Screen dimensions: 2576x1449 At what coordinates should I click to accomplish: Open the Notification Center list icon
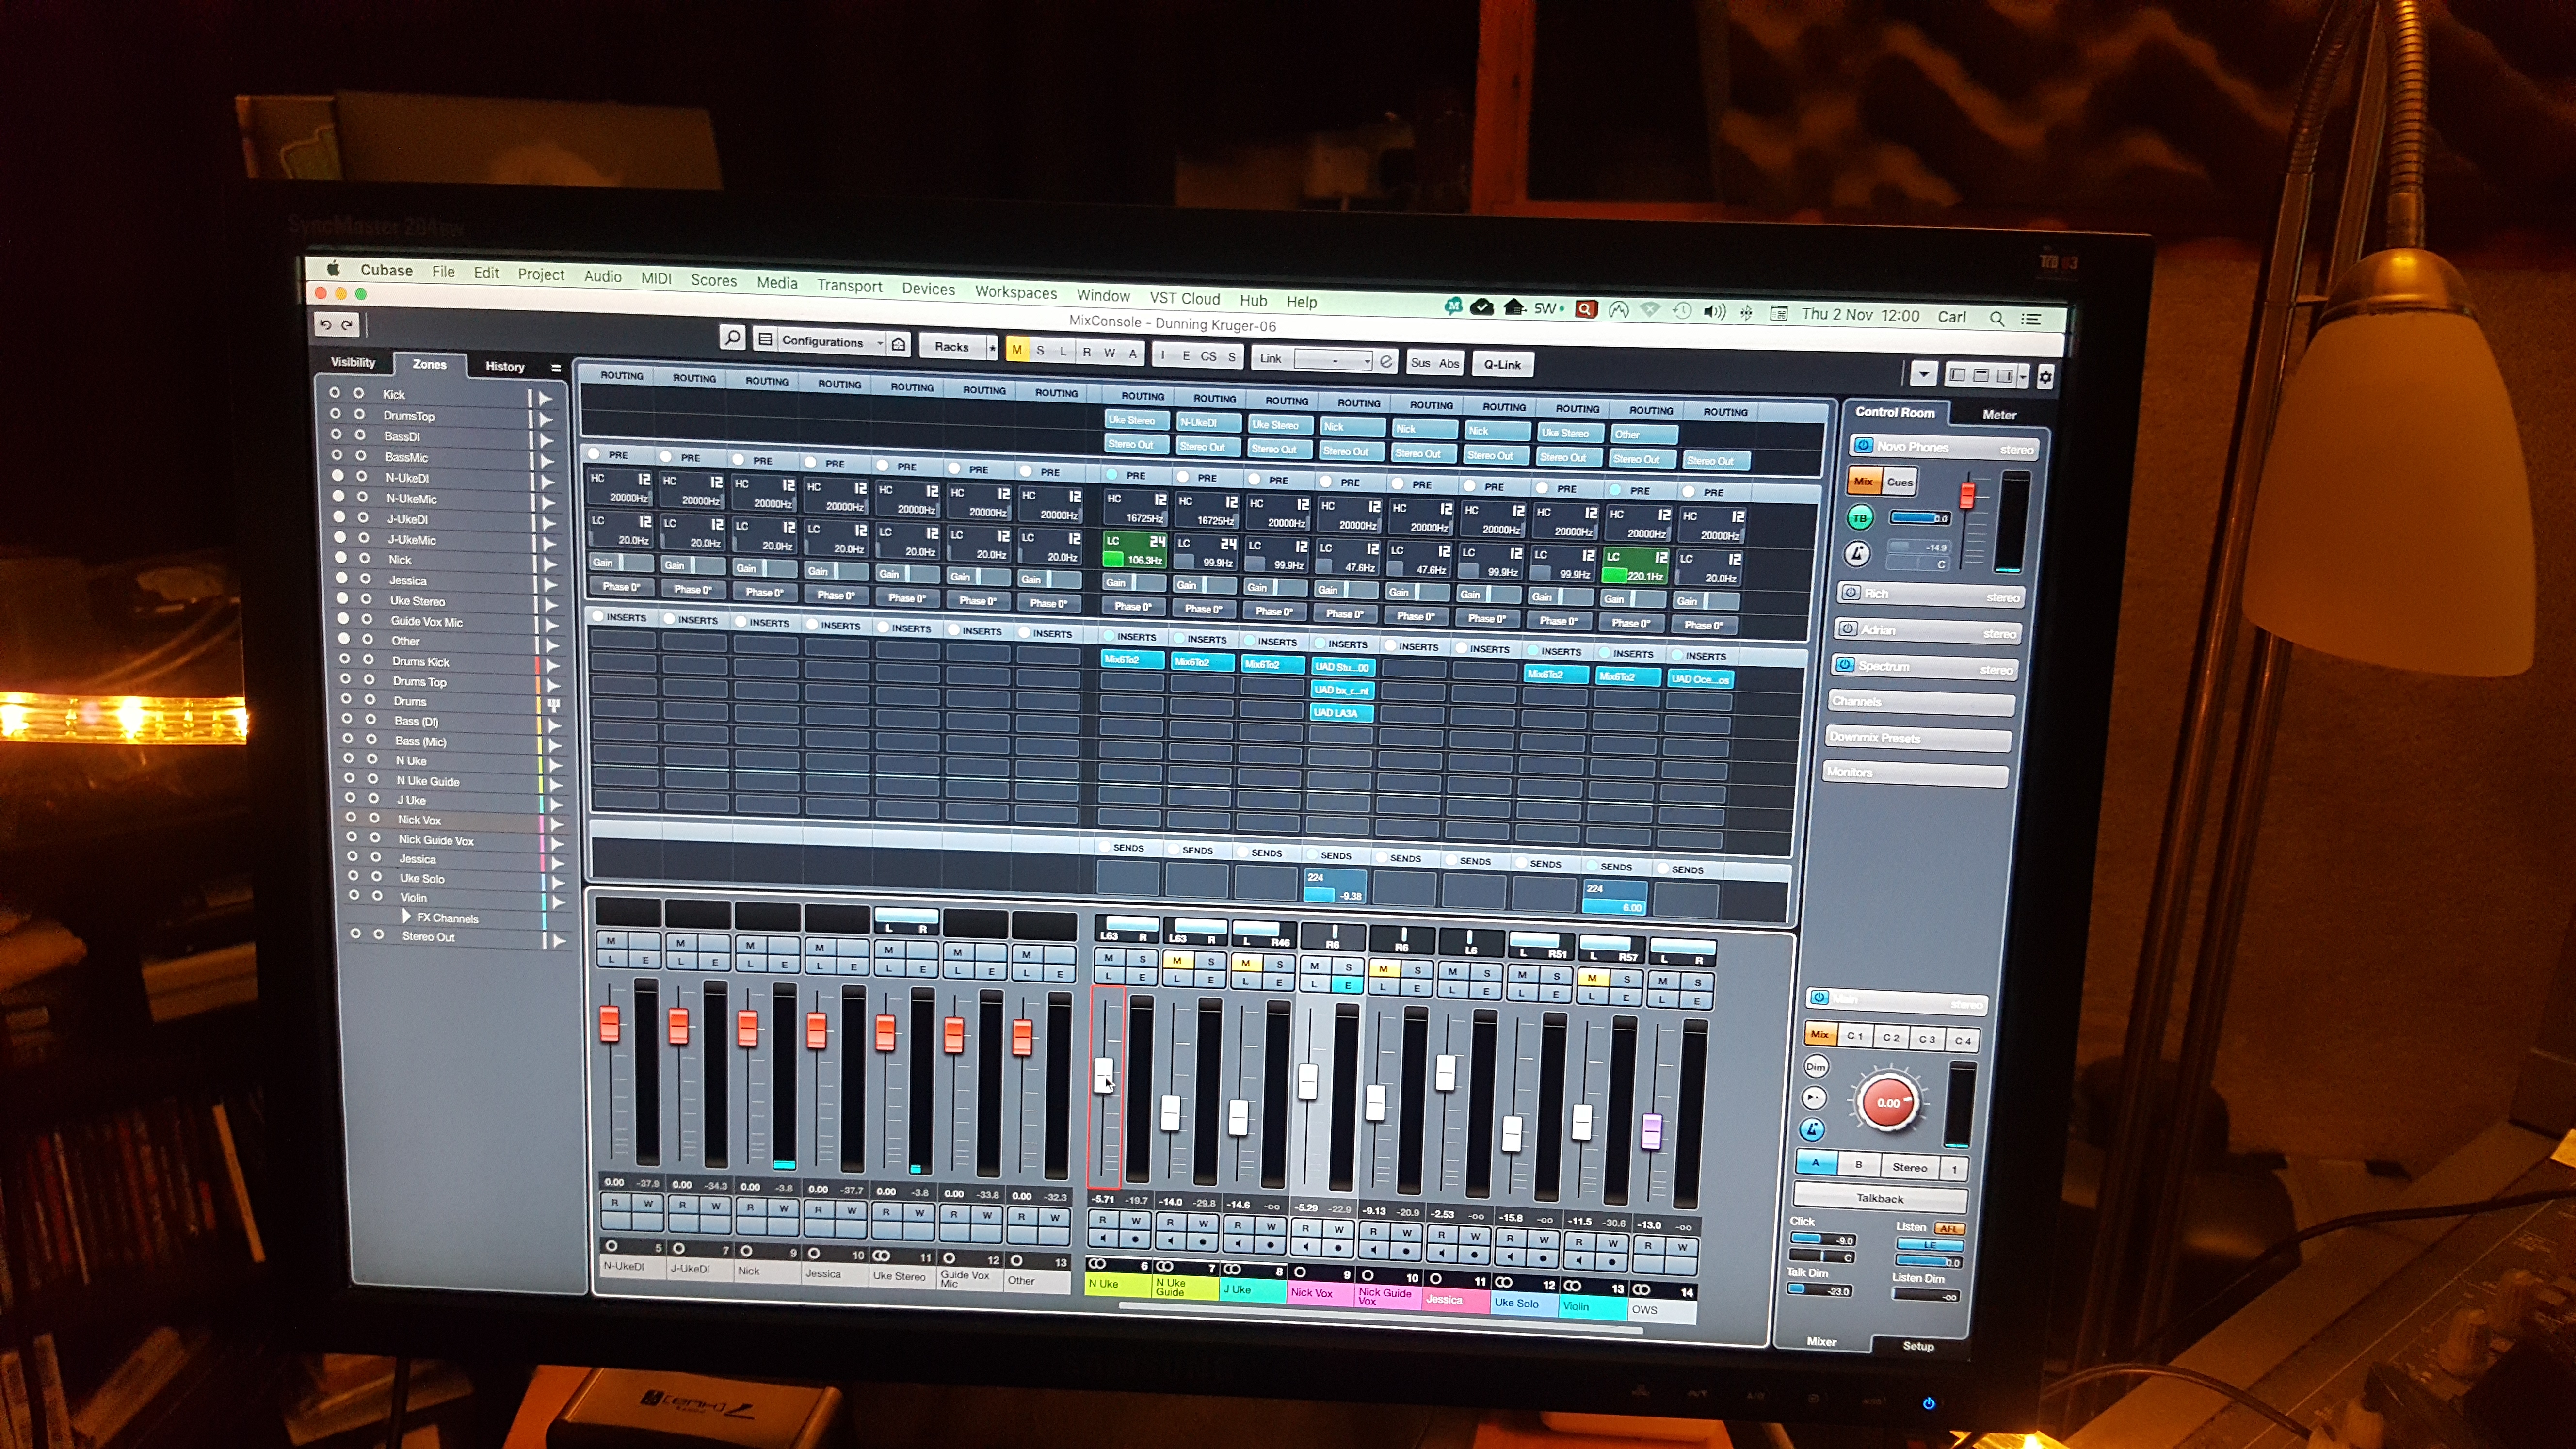[2031, 320]
